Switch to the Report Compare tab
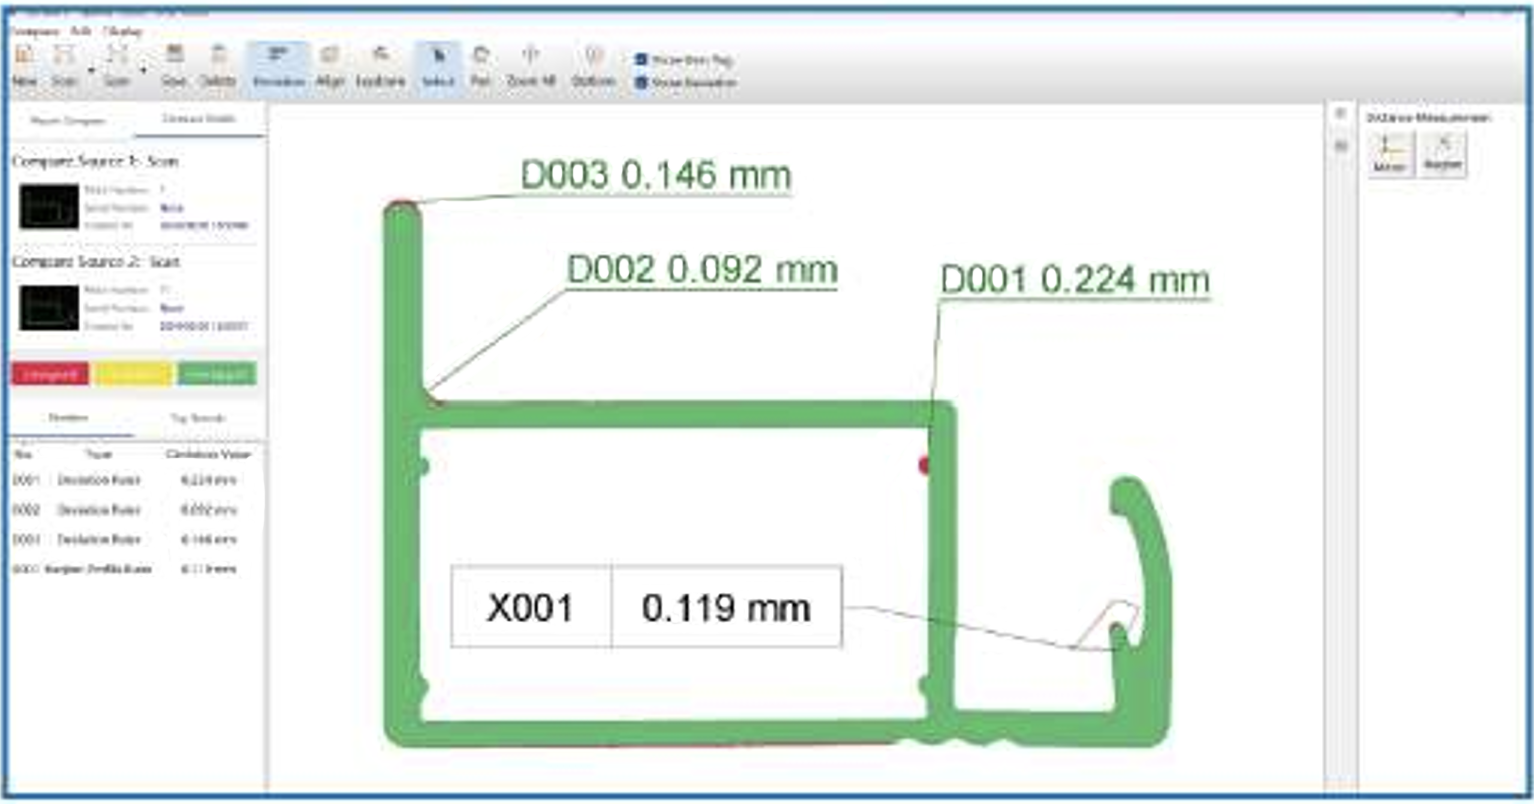 point(68,121)
